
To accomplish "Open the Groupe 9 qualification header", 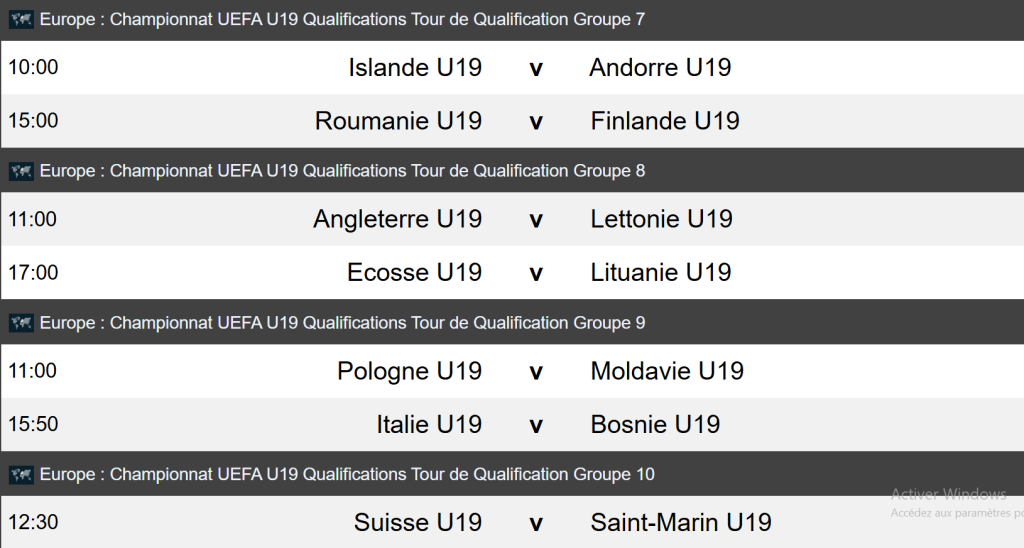I will click(342, 323).
